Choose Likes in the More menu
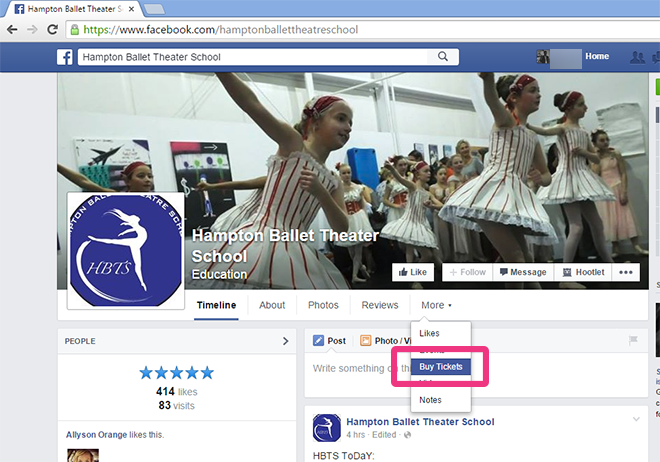The width and height of the screenshot is (660, 462). pos(441,333)
